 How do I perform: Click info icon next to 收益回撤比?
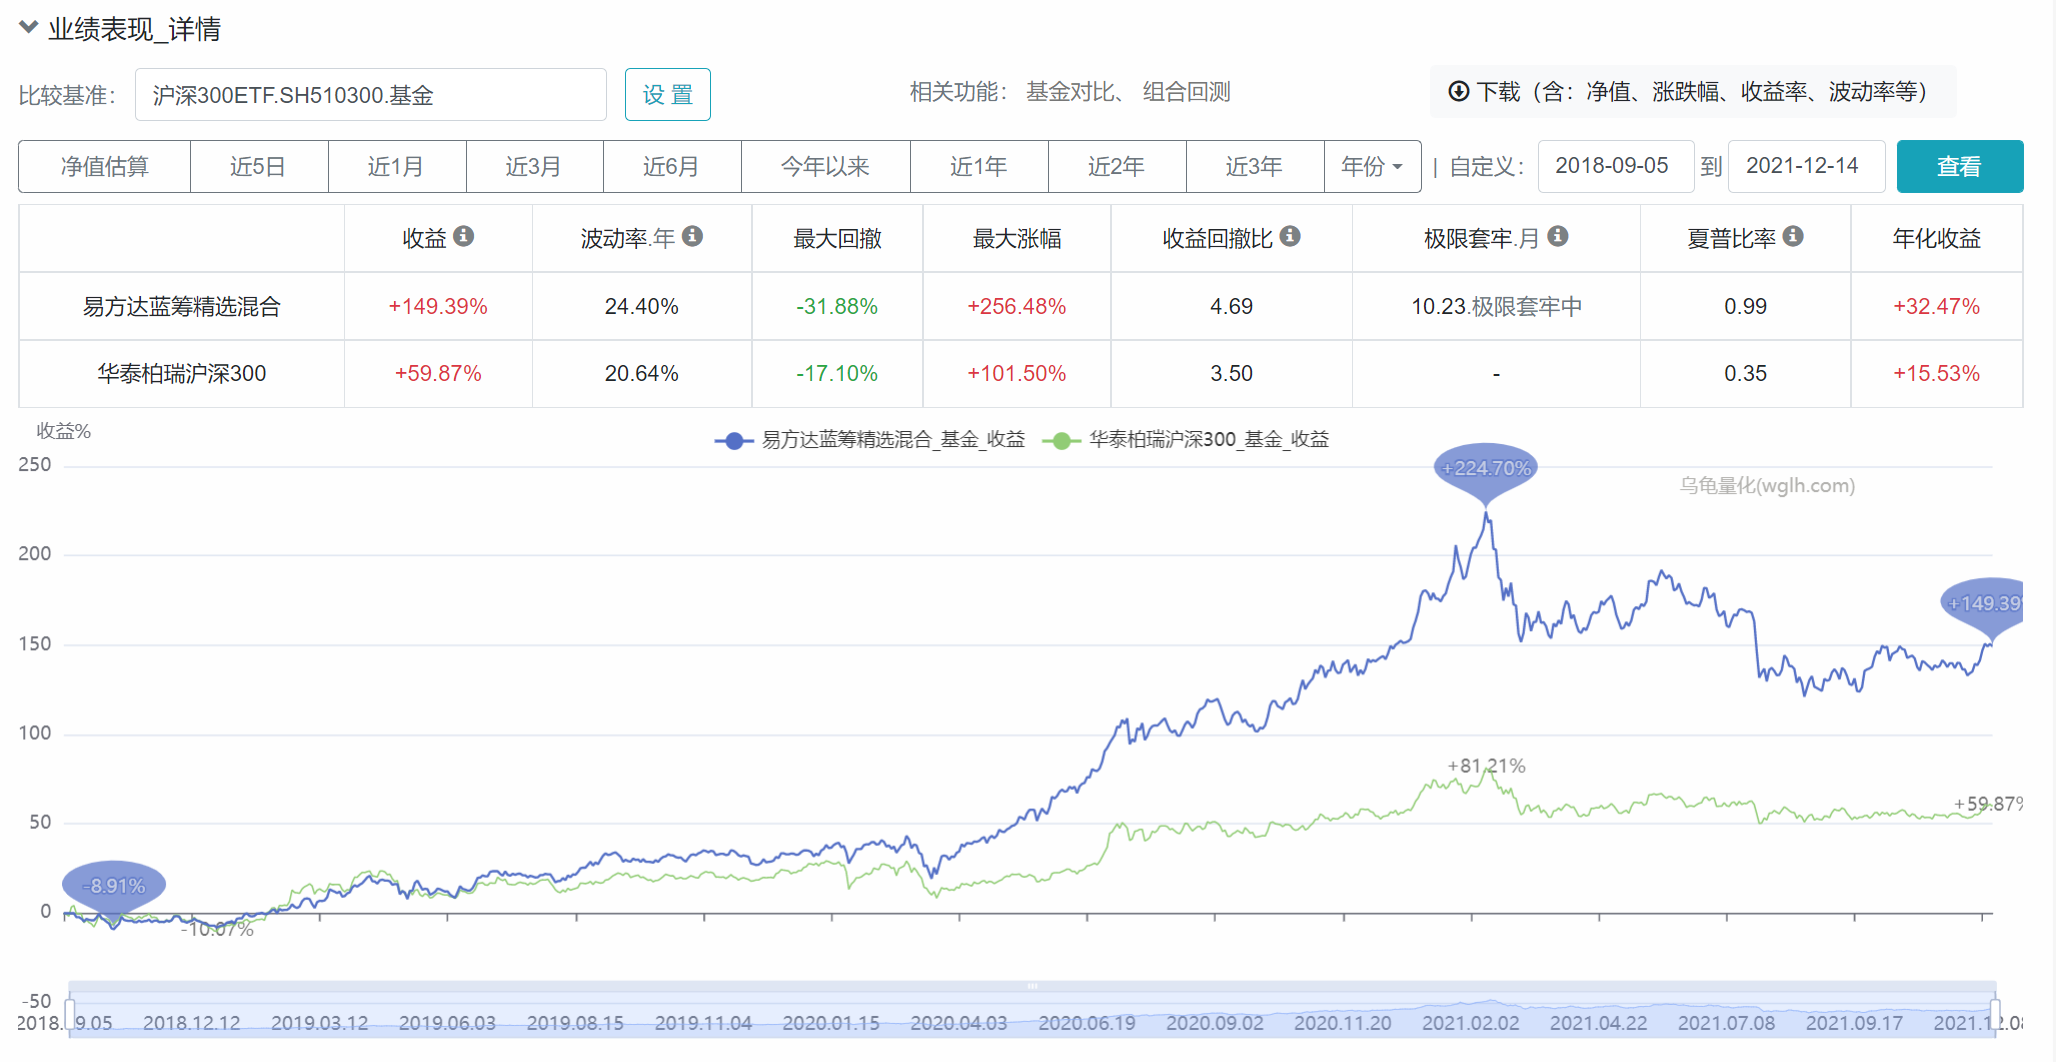[x=1290, y=236]
